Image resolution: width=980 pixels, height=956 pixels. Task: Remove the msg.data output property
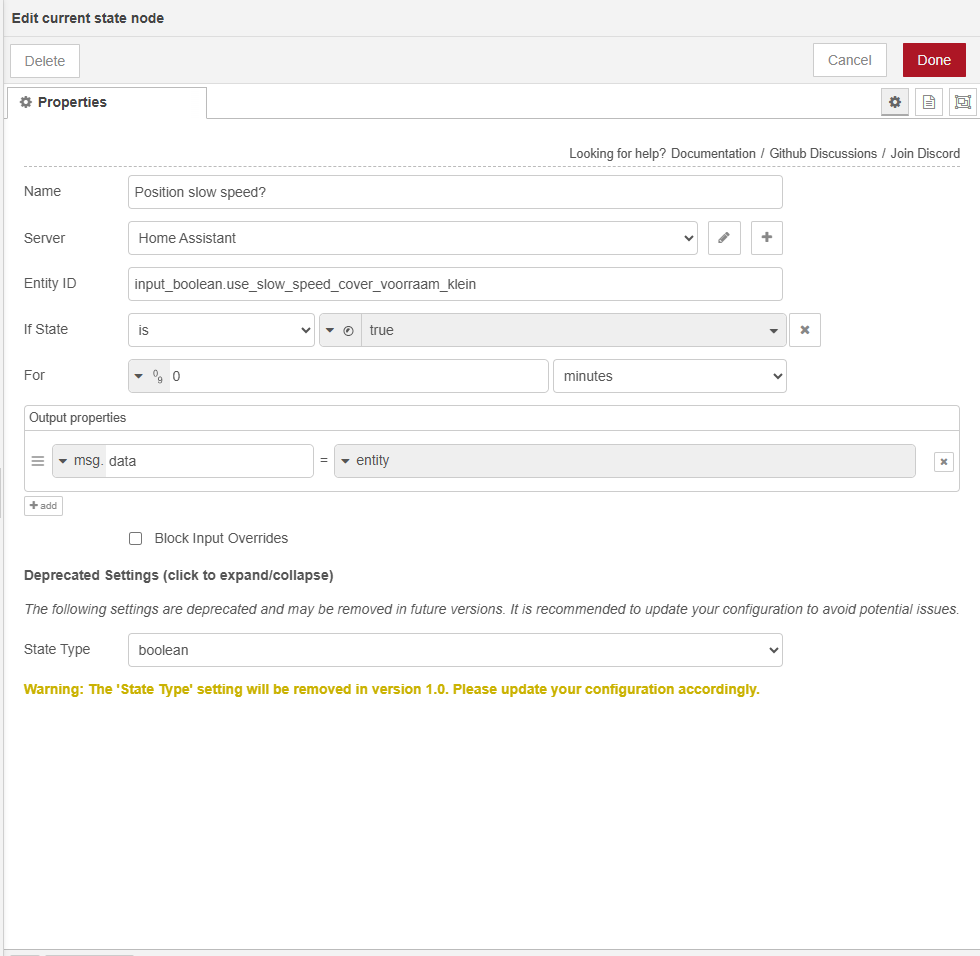[x=943, y=461]
